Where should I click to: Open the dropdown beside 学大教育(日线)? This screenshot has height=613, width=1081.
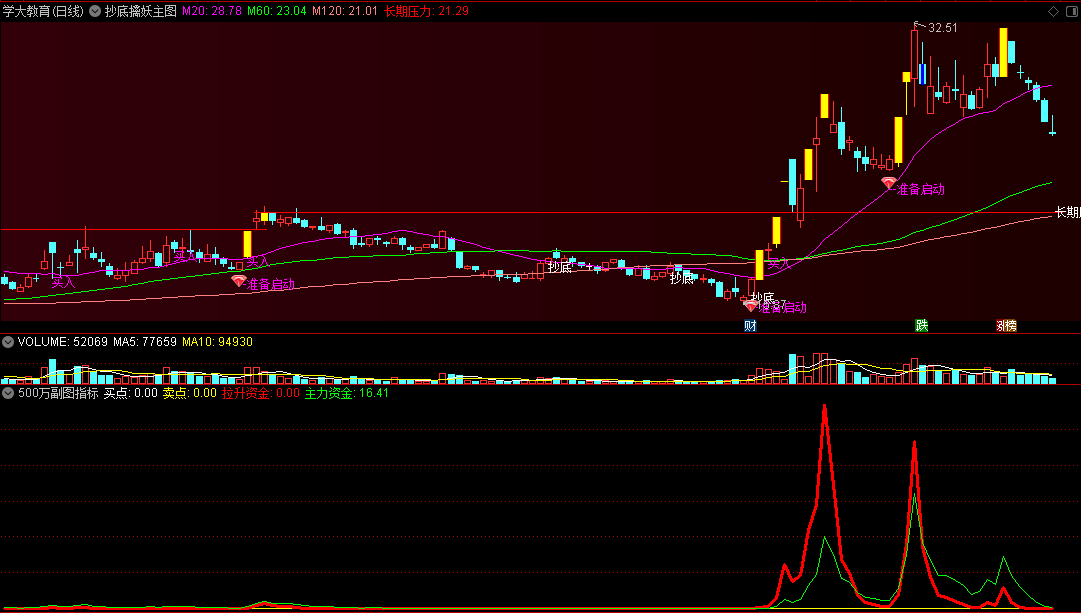pos(95,11)
